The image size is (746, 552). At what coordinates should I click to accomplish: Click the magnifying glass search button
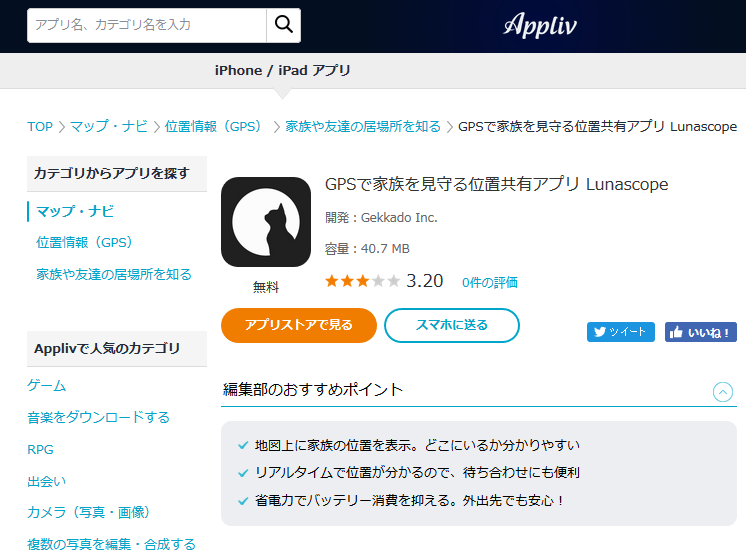[284, 25]
